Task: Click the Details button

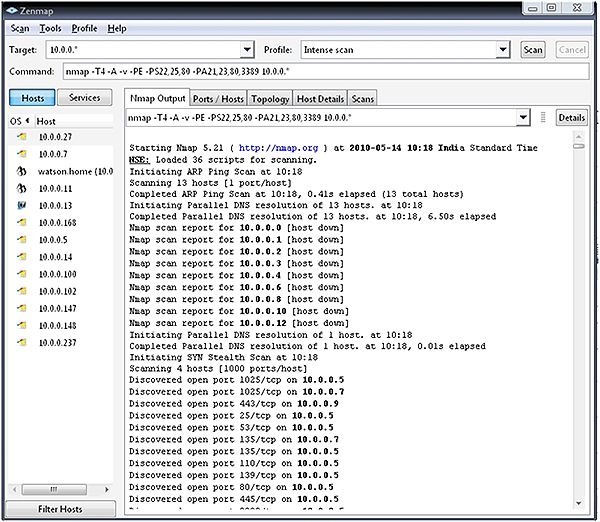Action: [571, 117]
